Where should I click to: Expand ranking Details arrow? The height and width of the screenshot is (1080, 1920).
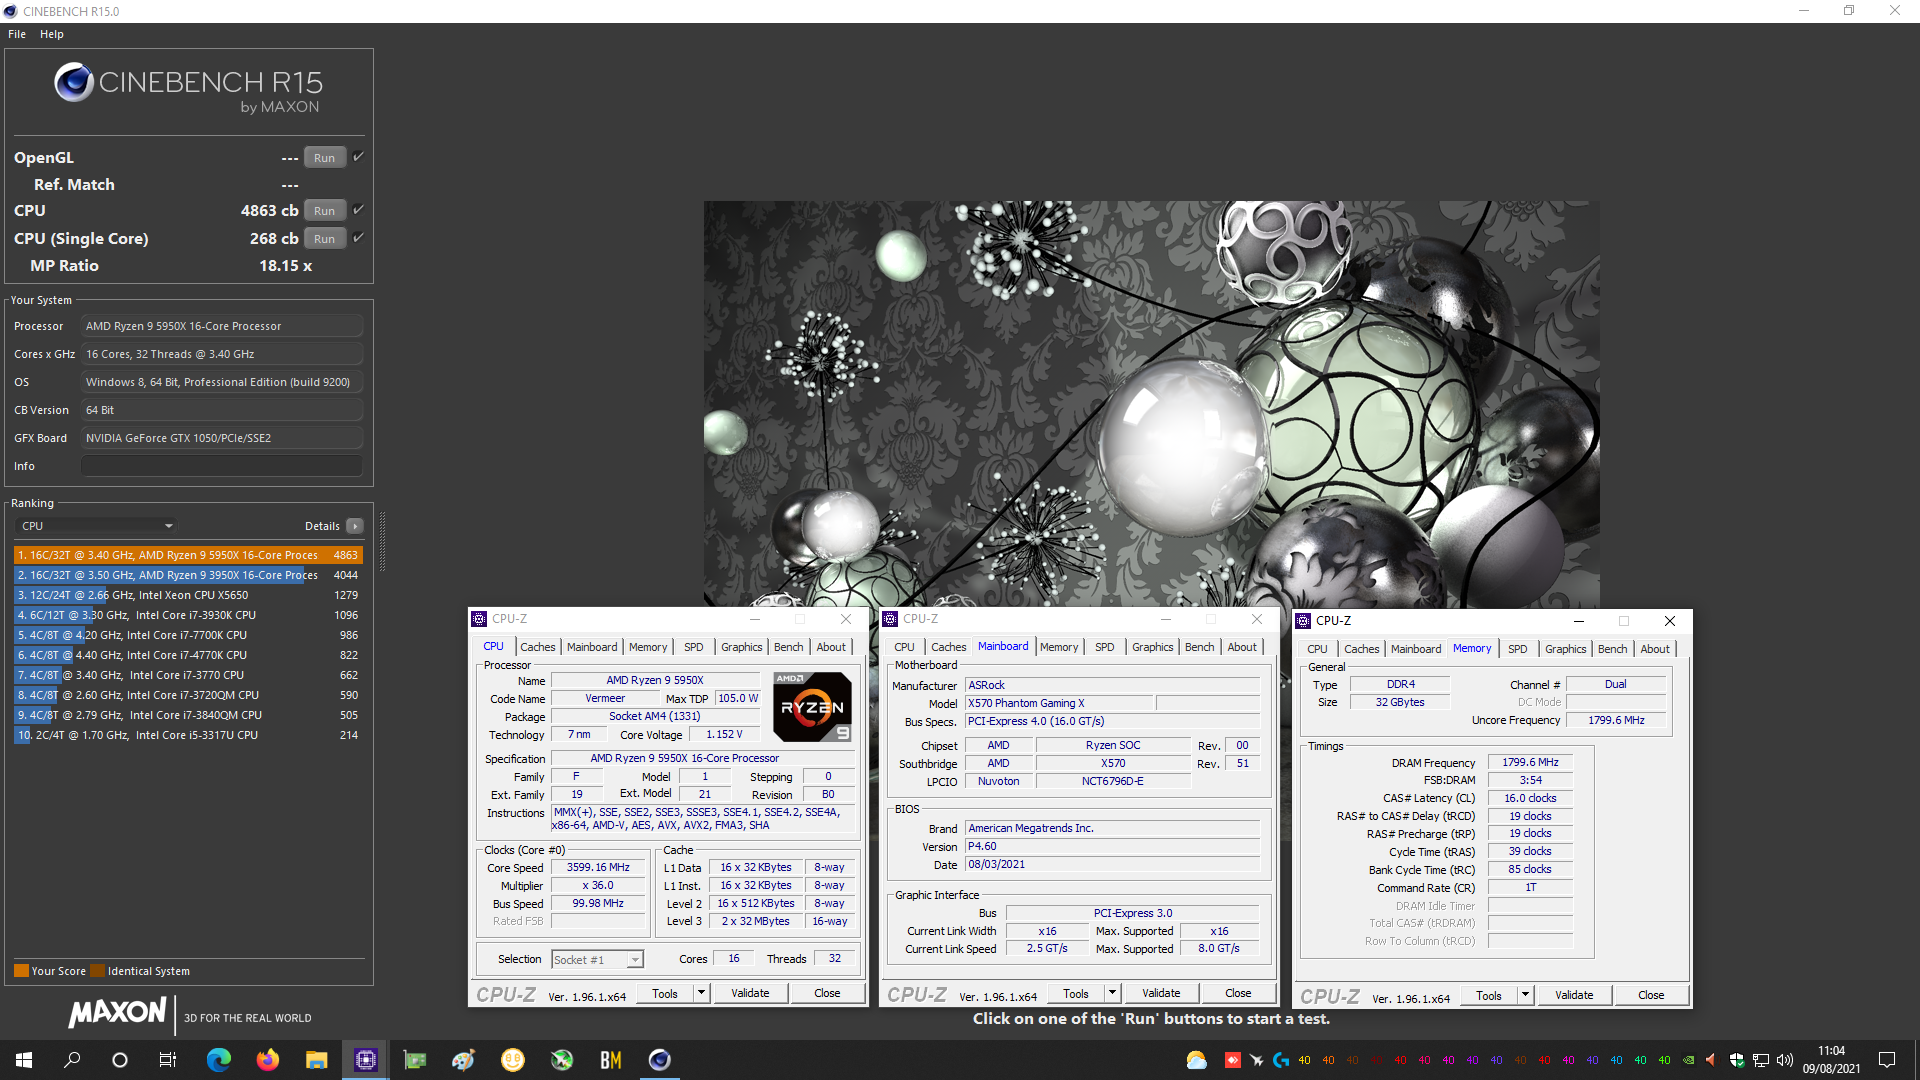pyautogui.click(x=354, y=526)
